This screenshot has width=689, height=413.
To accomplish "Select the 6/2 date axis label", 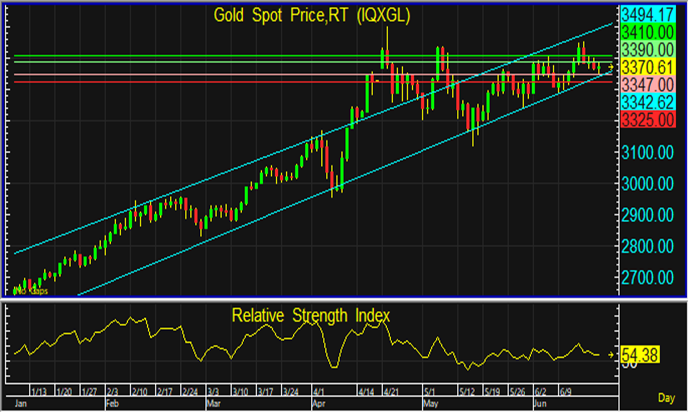I will click(x=540, y=392).
